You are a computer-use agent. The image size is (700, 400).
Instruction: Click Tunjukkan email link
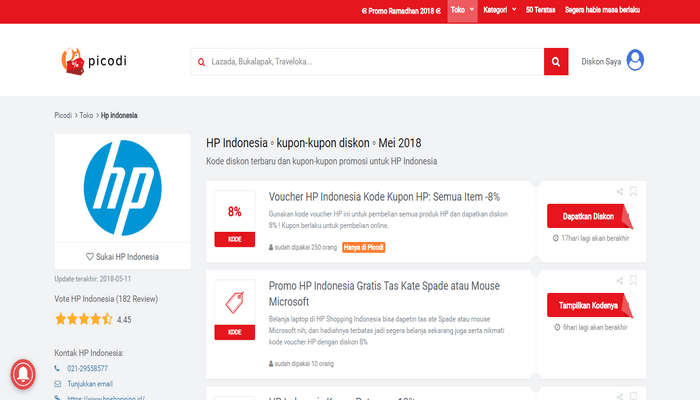90,384
